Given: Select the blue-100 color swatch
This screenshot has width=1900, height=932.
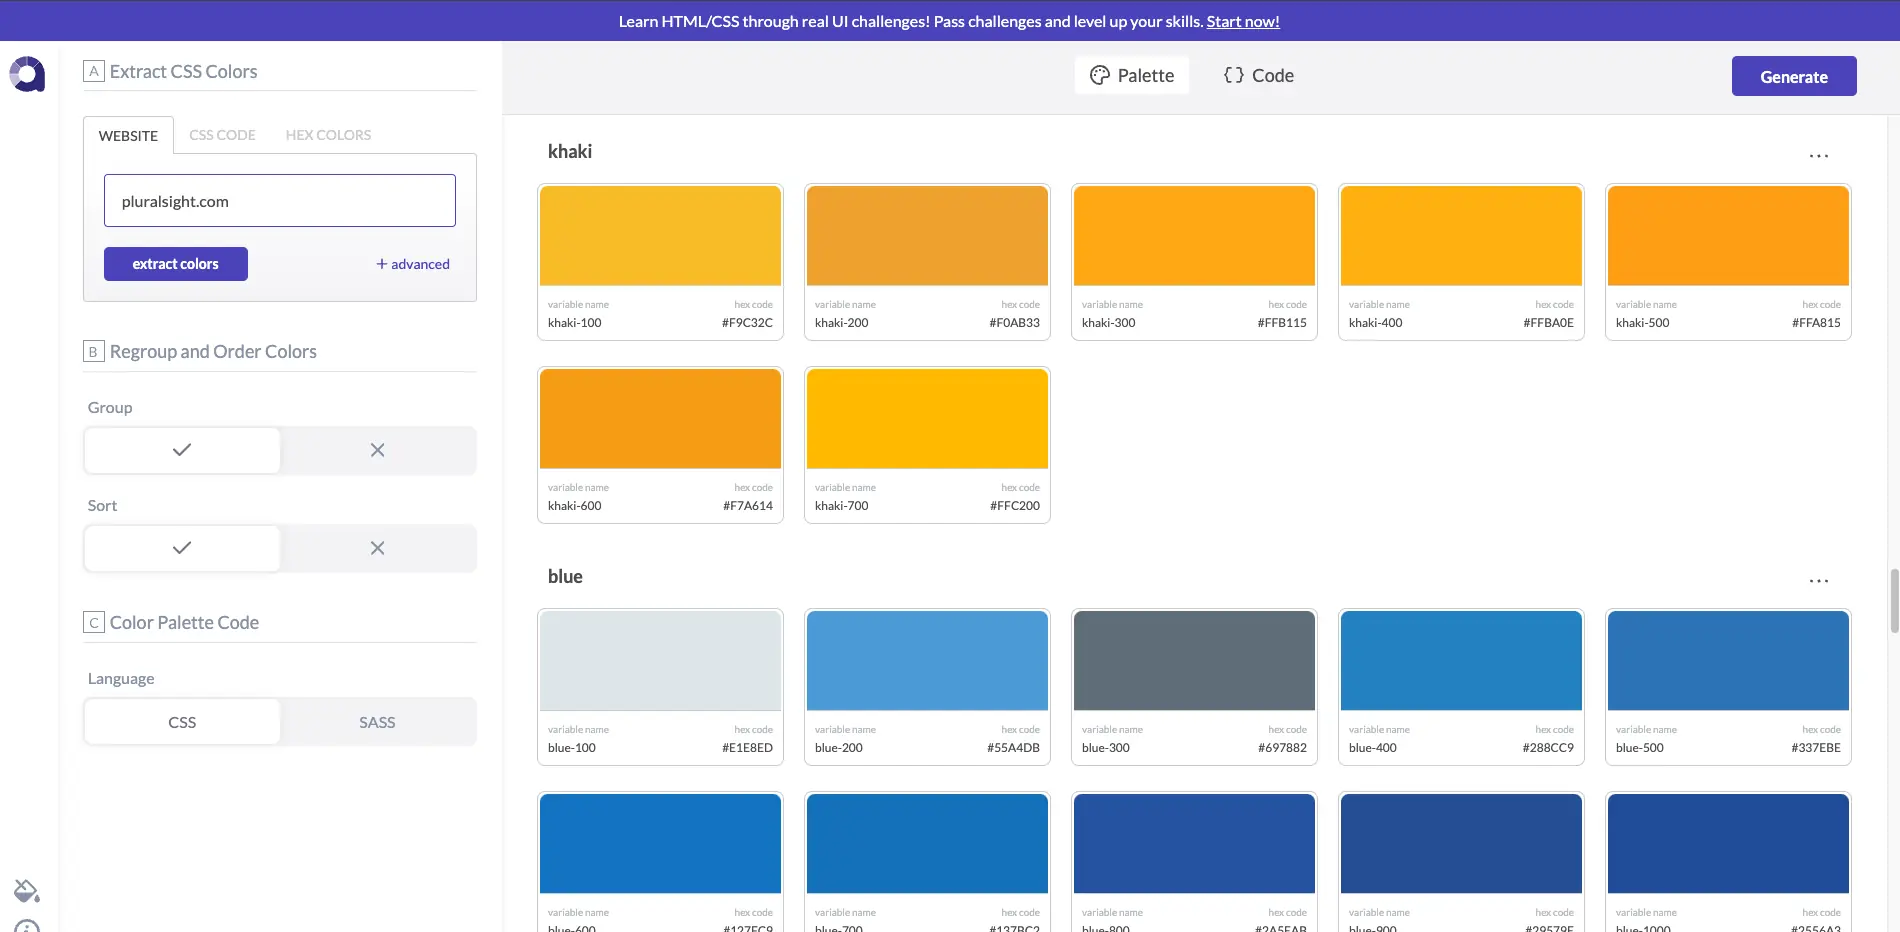Looking at the screenshot, I should click(660, 661).
